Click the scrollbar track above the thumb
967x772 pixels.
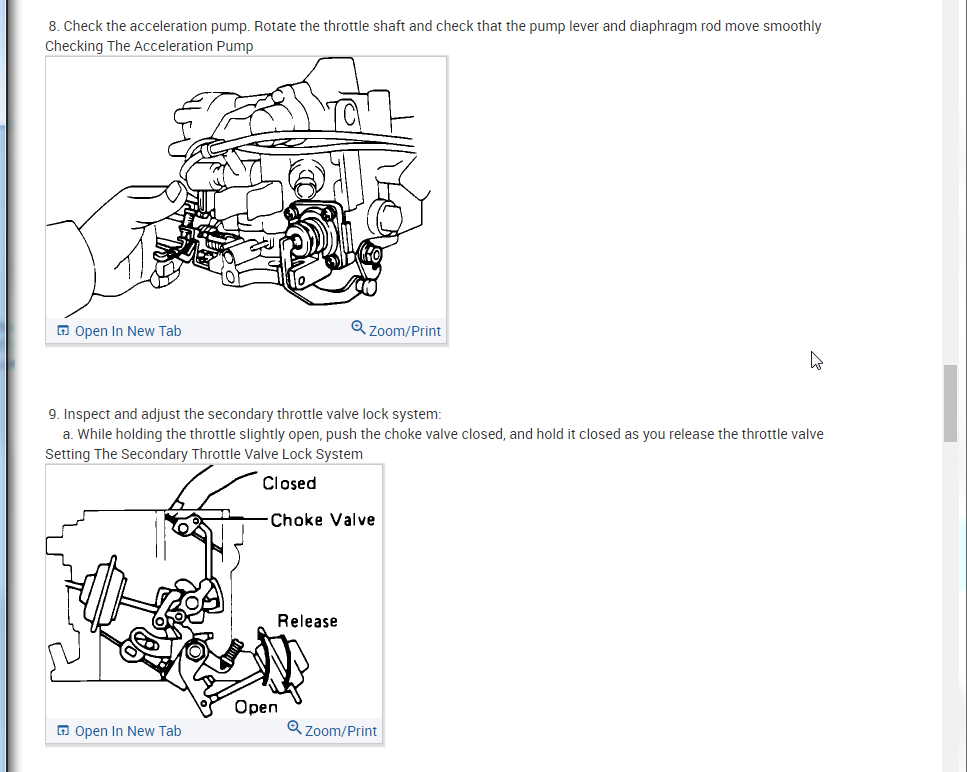tap(950, 185)
